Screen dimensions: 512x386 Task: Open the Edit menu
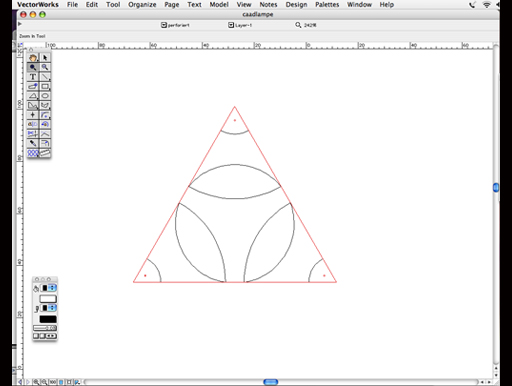(92, 5)
